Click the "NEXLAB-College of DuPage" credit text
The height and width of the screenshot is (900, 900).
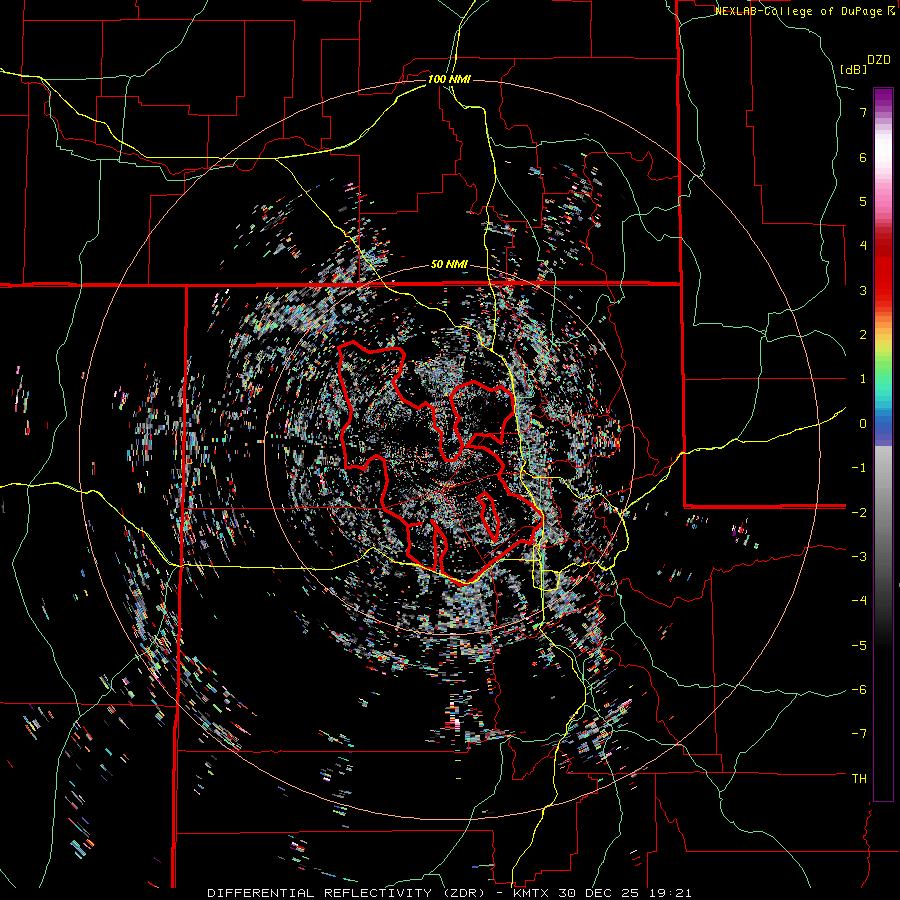click(x=798, y=11)
